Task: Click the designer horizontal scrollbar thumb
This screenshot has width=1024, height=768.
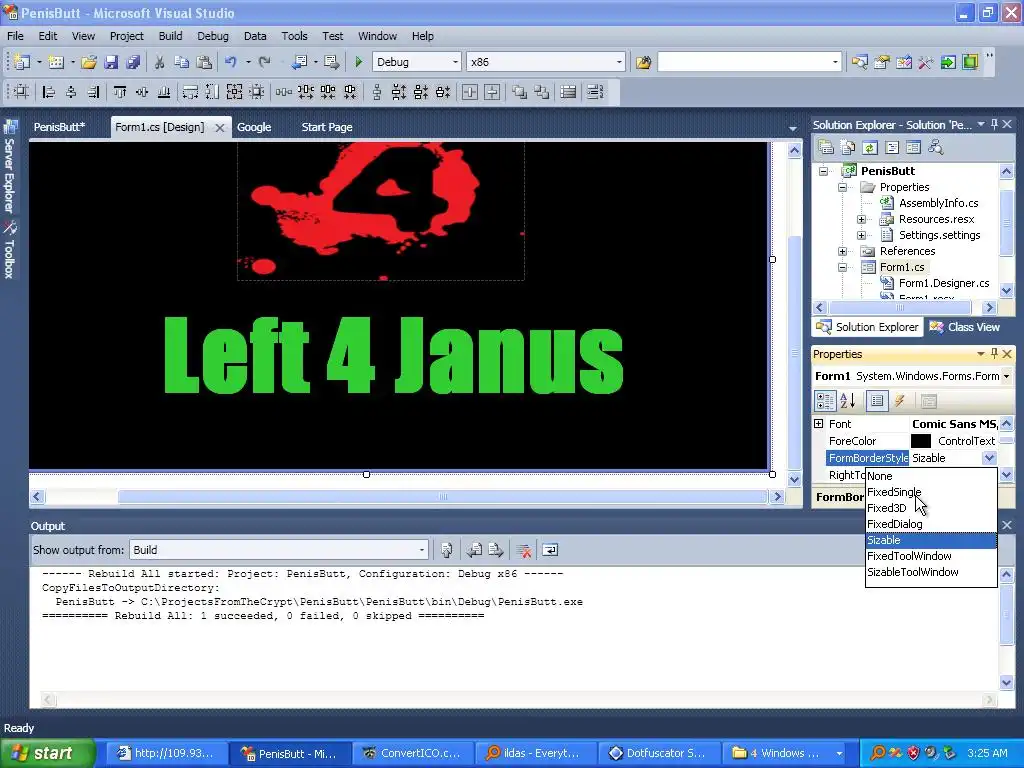Action: point(442,497)
